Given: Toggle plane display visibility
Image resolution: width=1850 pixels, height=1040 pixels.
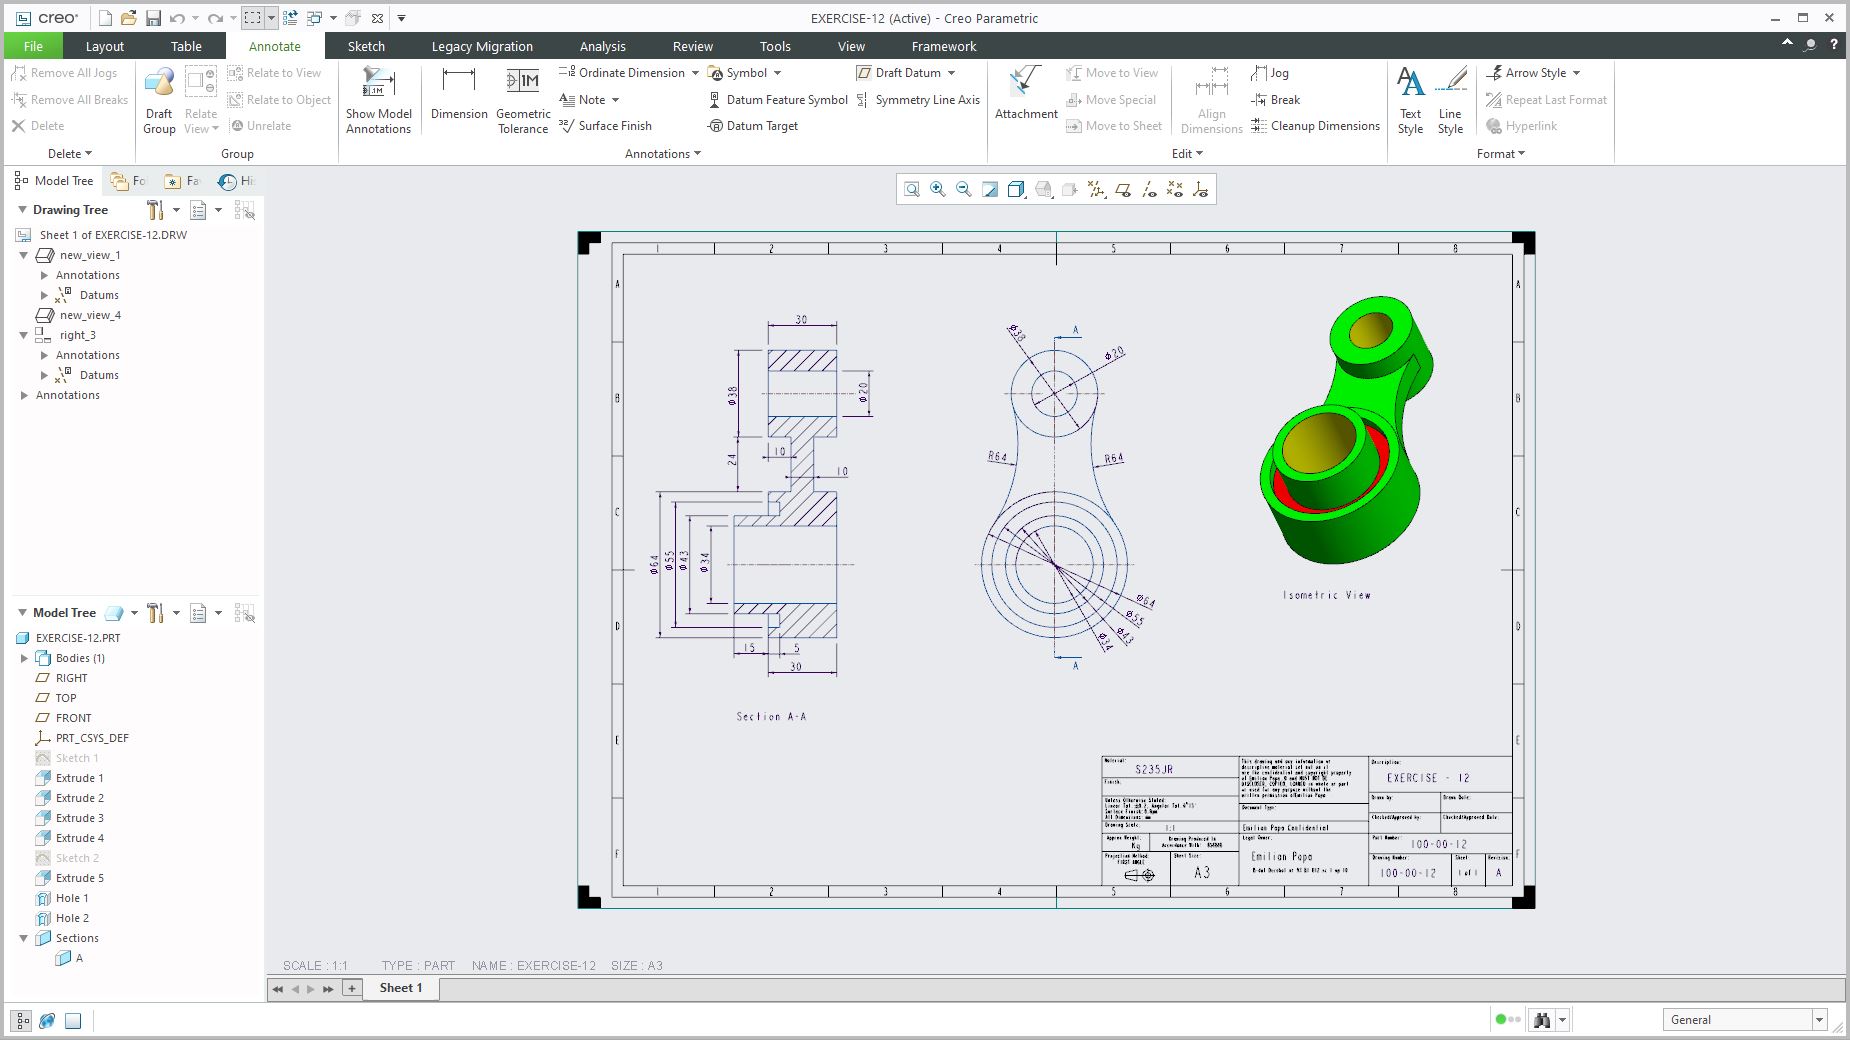Looking at the screenshot, I should coord(1122,189).
